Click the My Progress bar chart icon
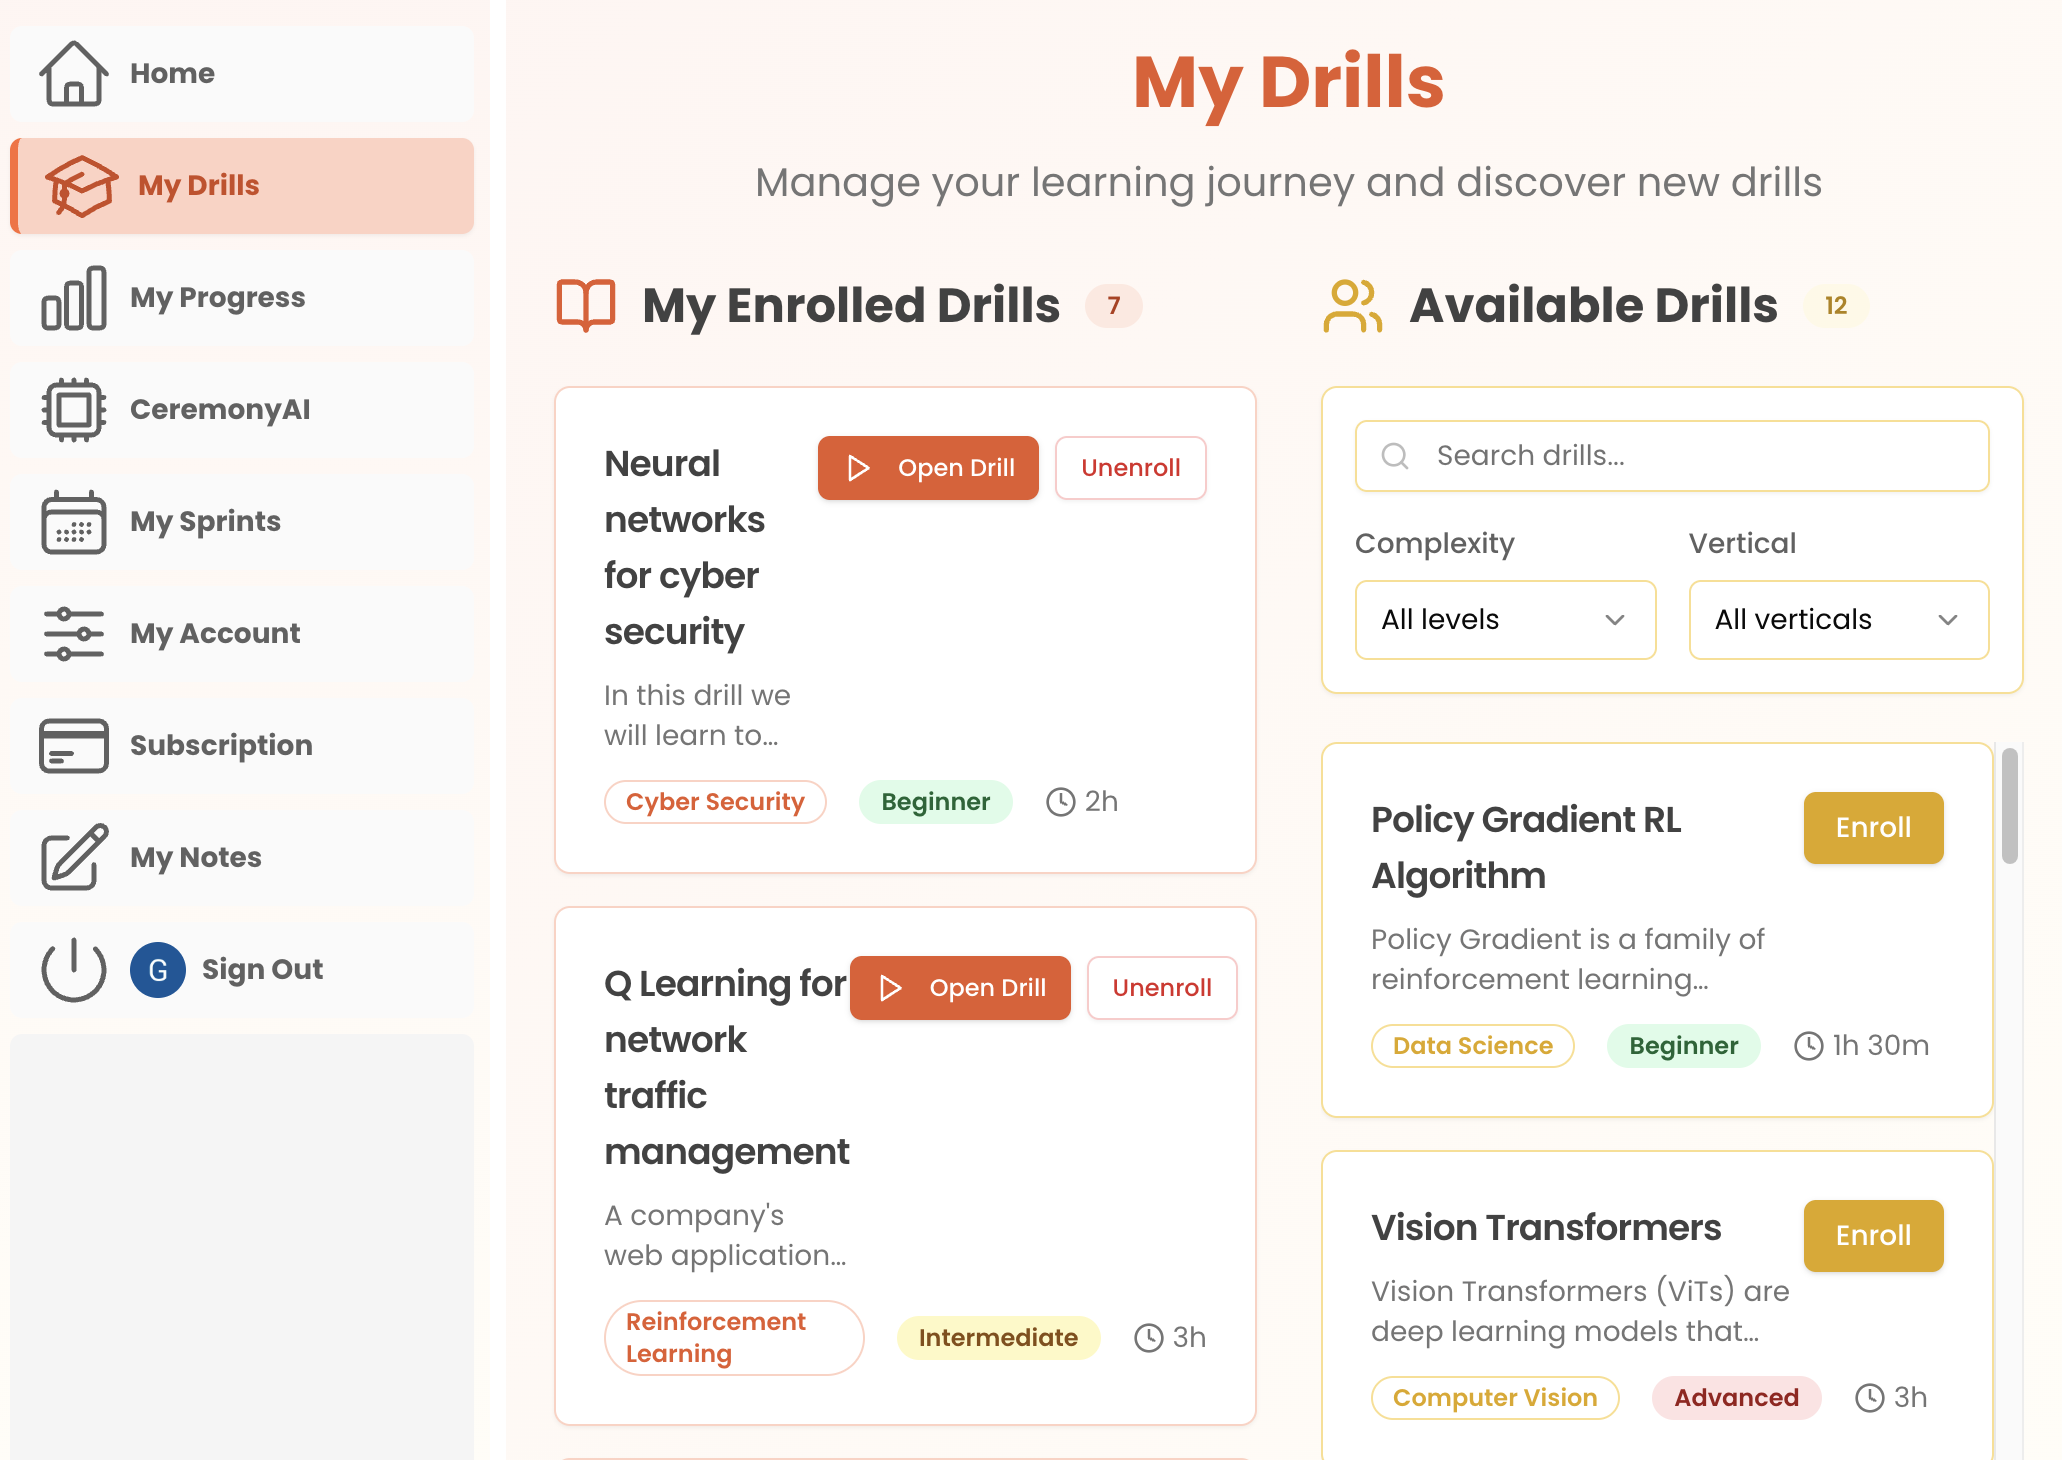 click(73, 298)
